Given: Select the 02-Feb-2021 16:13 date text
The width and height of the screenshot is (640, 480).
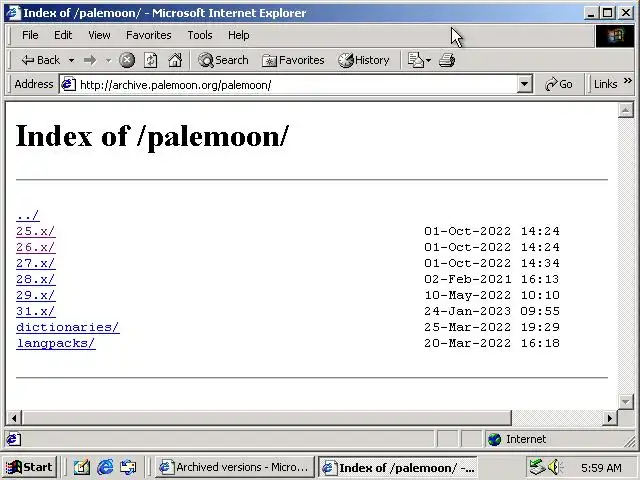Looking at the screenshot, I should (492, 279).
